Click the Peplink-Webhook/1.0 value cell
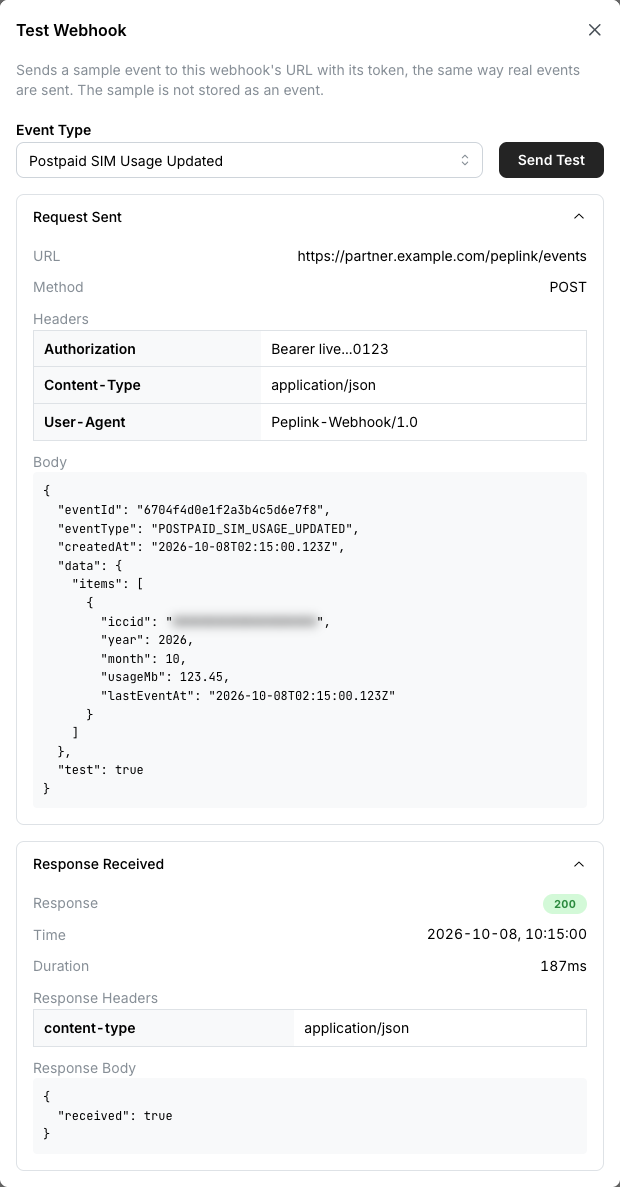Image resolution: width=620 pixels, height=1187 pixels. 423,422
